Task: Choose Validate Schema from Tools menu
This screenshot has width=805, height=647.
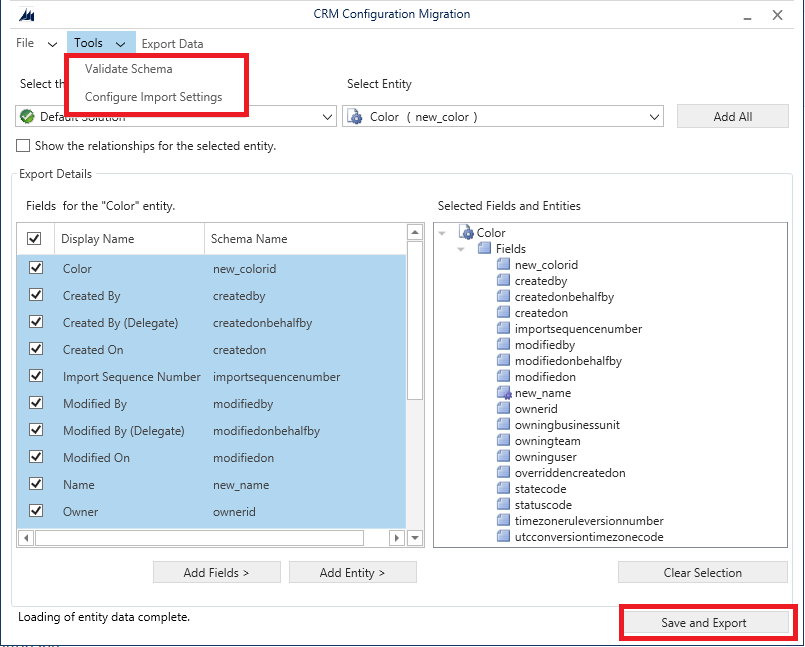Action: pos(129,69)
